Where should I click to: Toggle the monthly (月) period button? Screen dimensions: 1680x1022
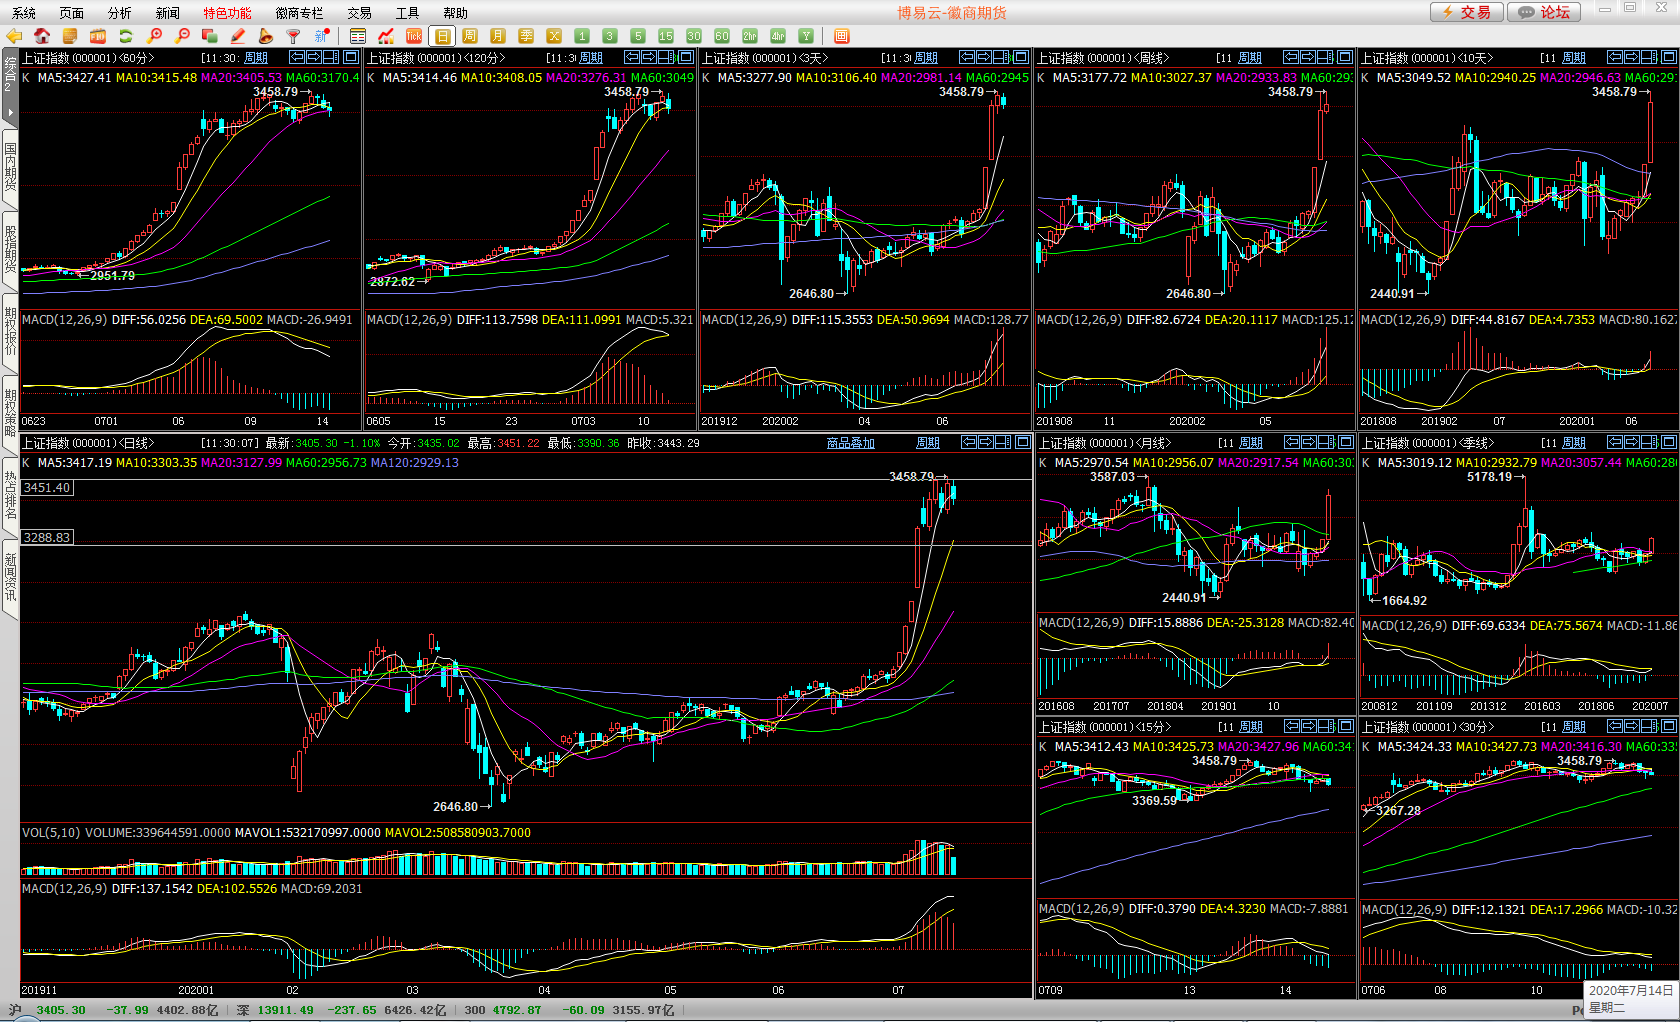click(498, 36)
